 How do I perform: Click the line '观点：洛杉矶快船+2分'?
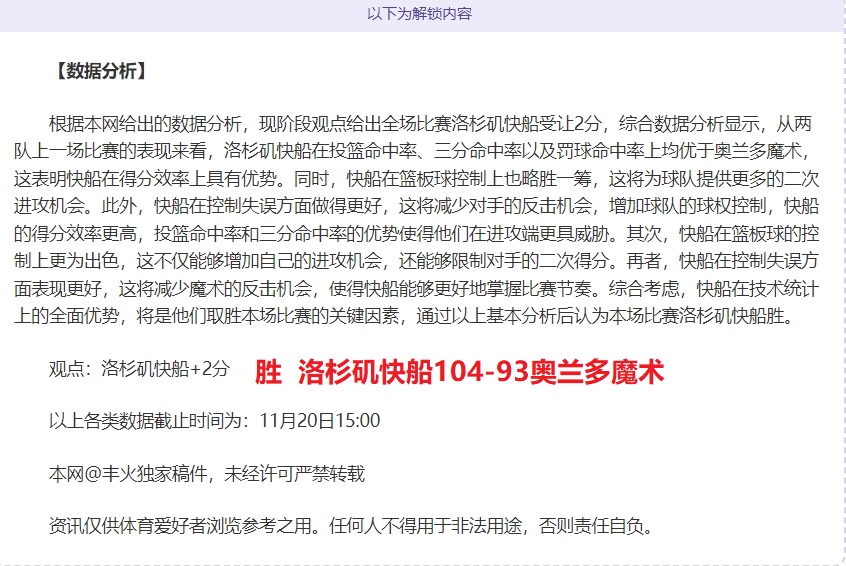click(139, 369)
